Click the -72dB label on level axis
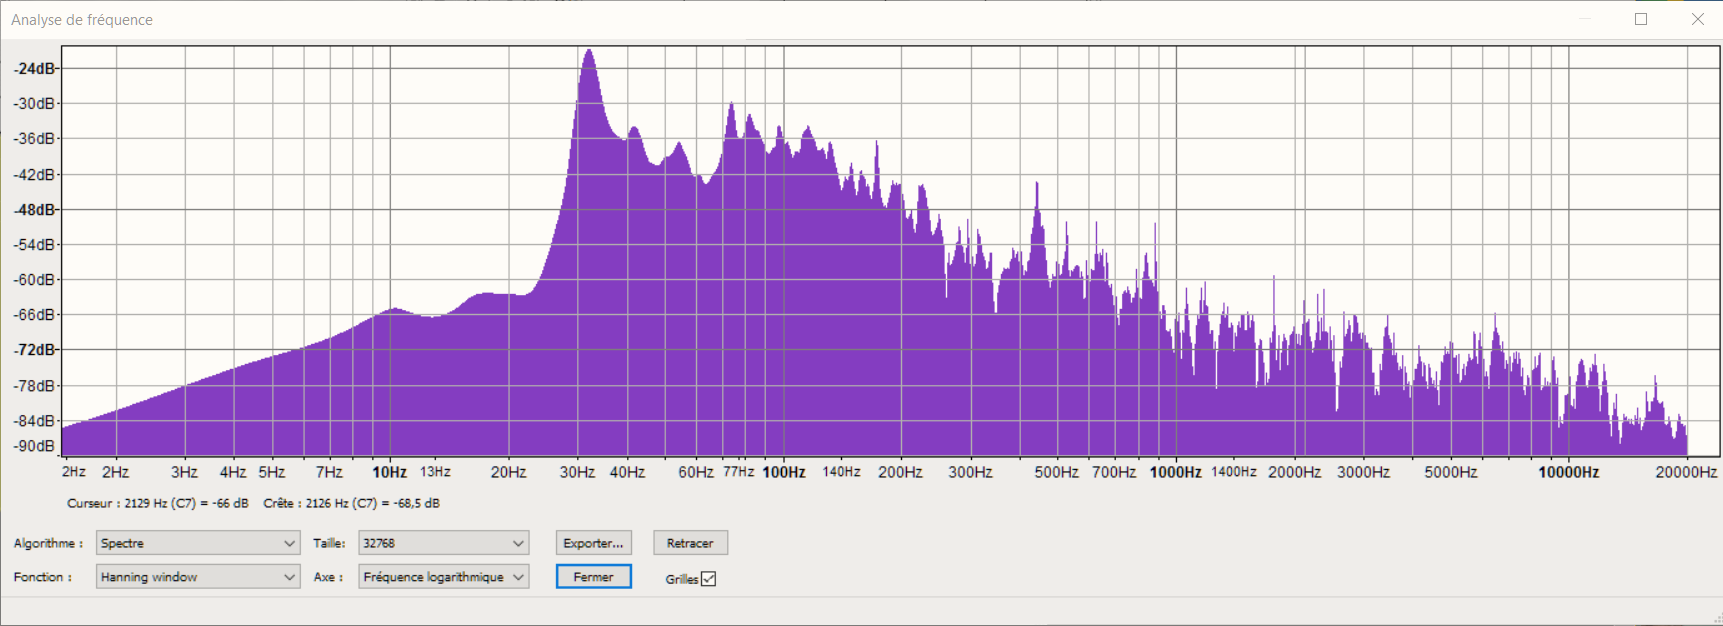Viewport: 1723px width, 626px height. click(x=34, y=349)
